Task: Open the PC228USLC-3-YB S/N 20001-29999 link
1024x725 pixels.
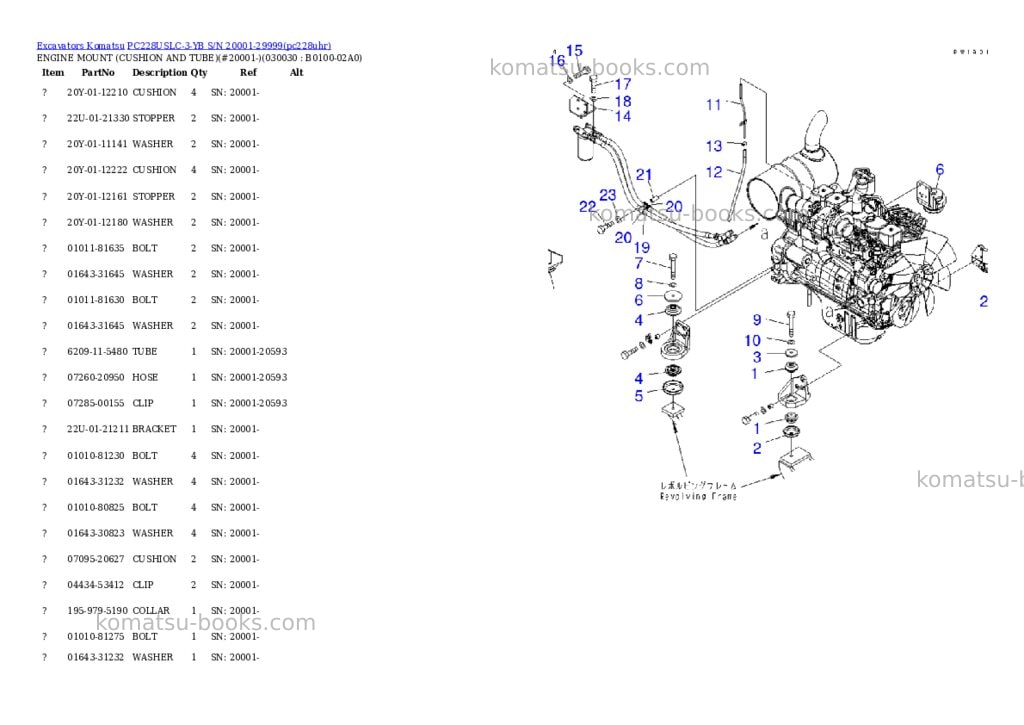Action: point(229,46)
